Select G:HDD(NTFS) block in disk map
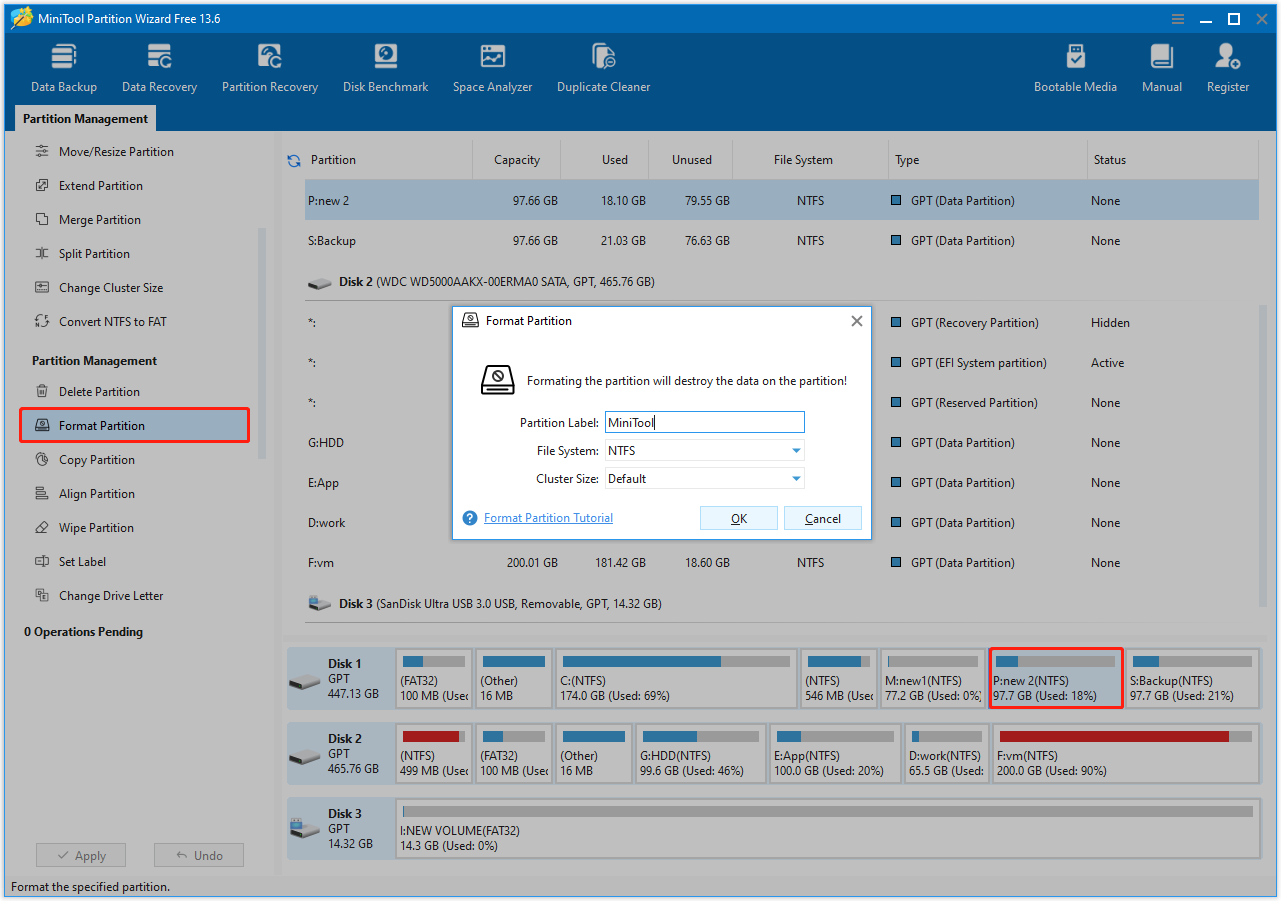1281x901 pixels. coord(699,753)
